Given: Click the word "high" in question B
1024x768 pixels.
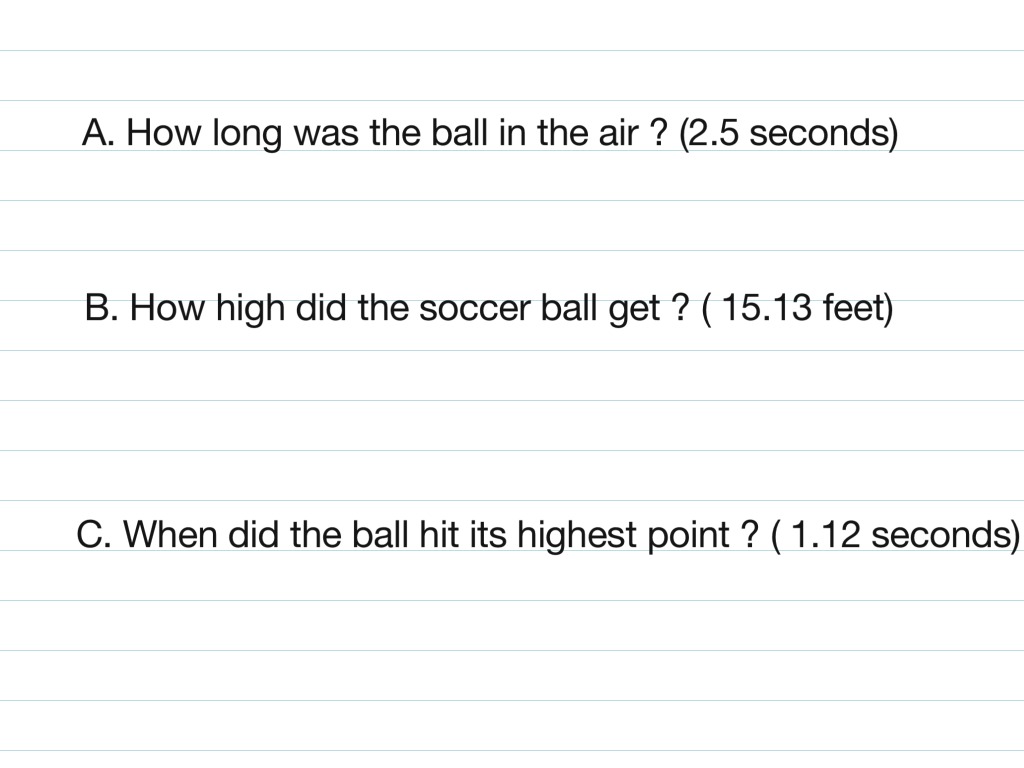Looking at the screenshot, I should (250, 310).
